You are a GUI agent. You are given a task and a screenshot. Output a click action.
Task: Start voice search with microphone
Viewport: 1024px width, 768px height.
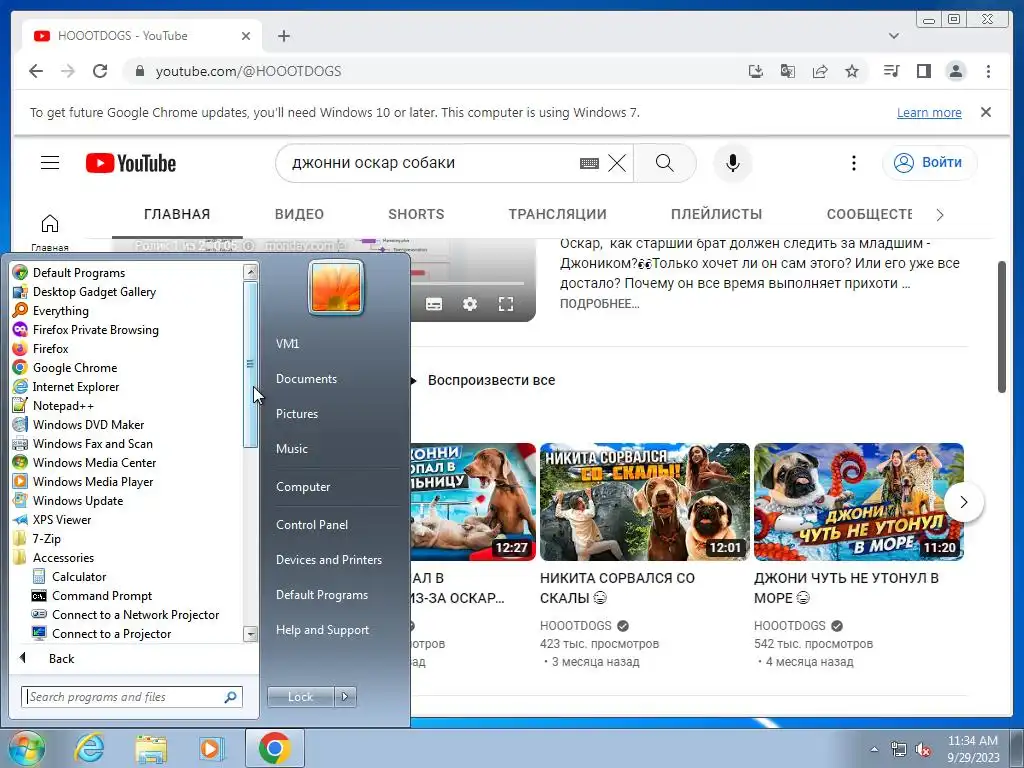(x=733, y=163)
